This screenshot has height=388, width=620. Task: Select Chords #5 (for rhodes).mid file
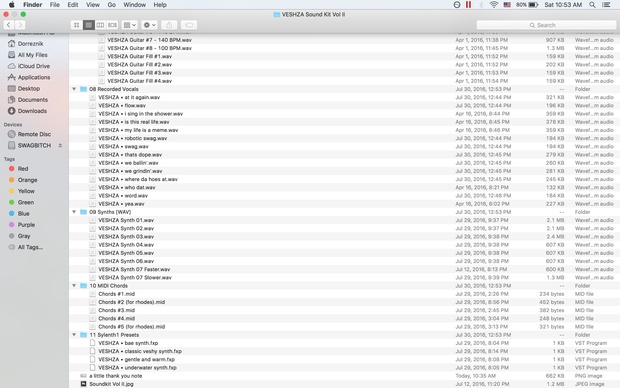[132, 327]
